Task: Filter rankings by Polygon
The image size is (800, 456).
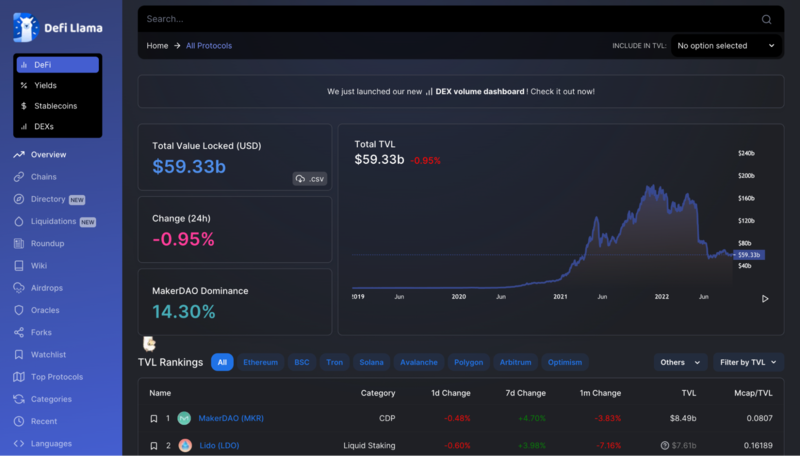Action: [x=468, y=362]
